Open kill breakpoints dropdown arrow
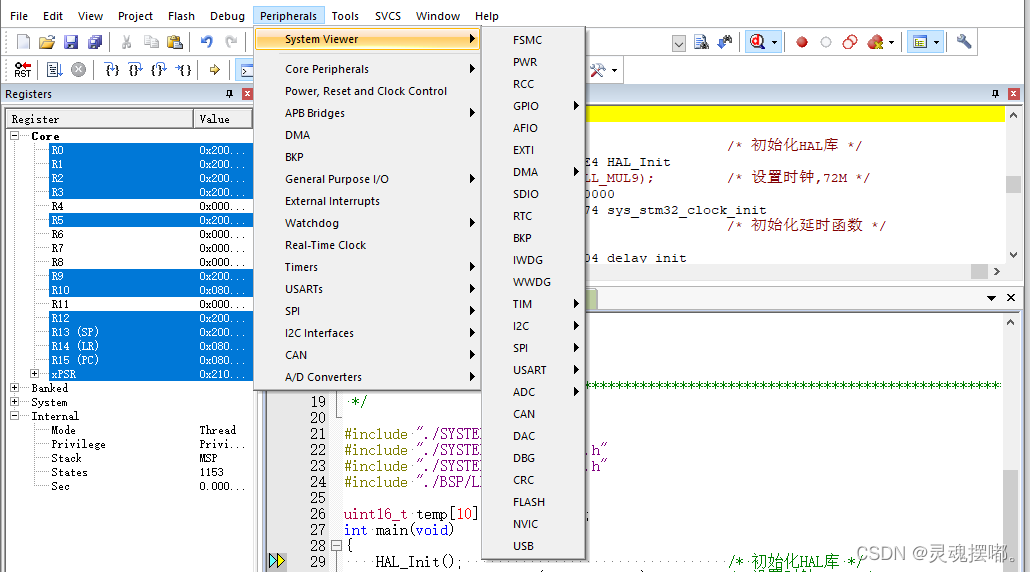The width and height of the screenshot is (1030, 572). [x=891, y=43]
